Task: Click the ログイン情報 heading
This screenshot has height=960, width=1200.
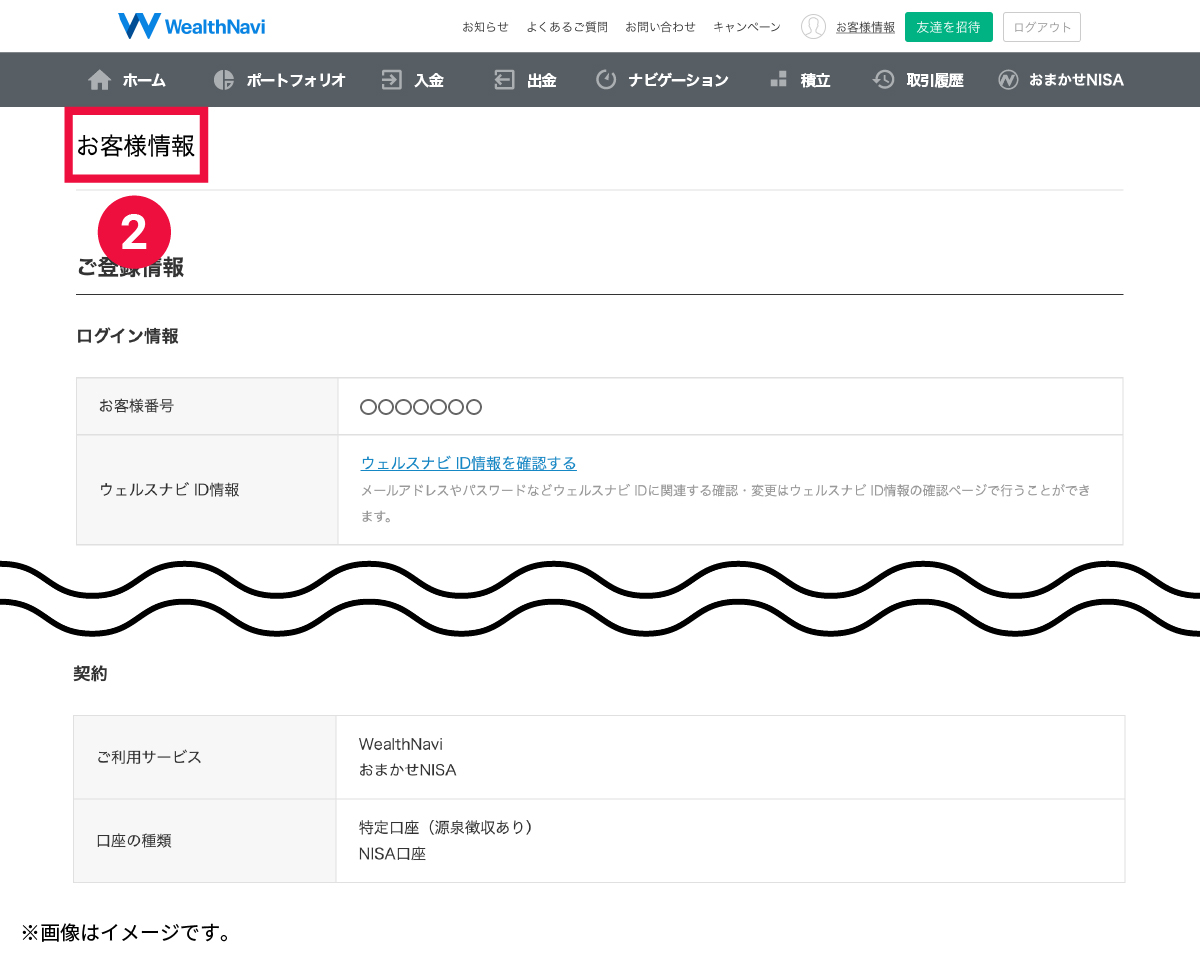Action: point(127,336)
